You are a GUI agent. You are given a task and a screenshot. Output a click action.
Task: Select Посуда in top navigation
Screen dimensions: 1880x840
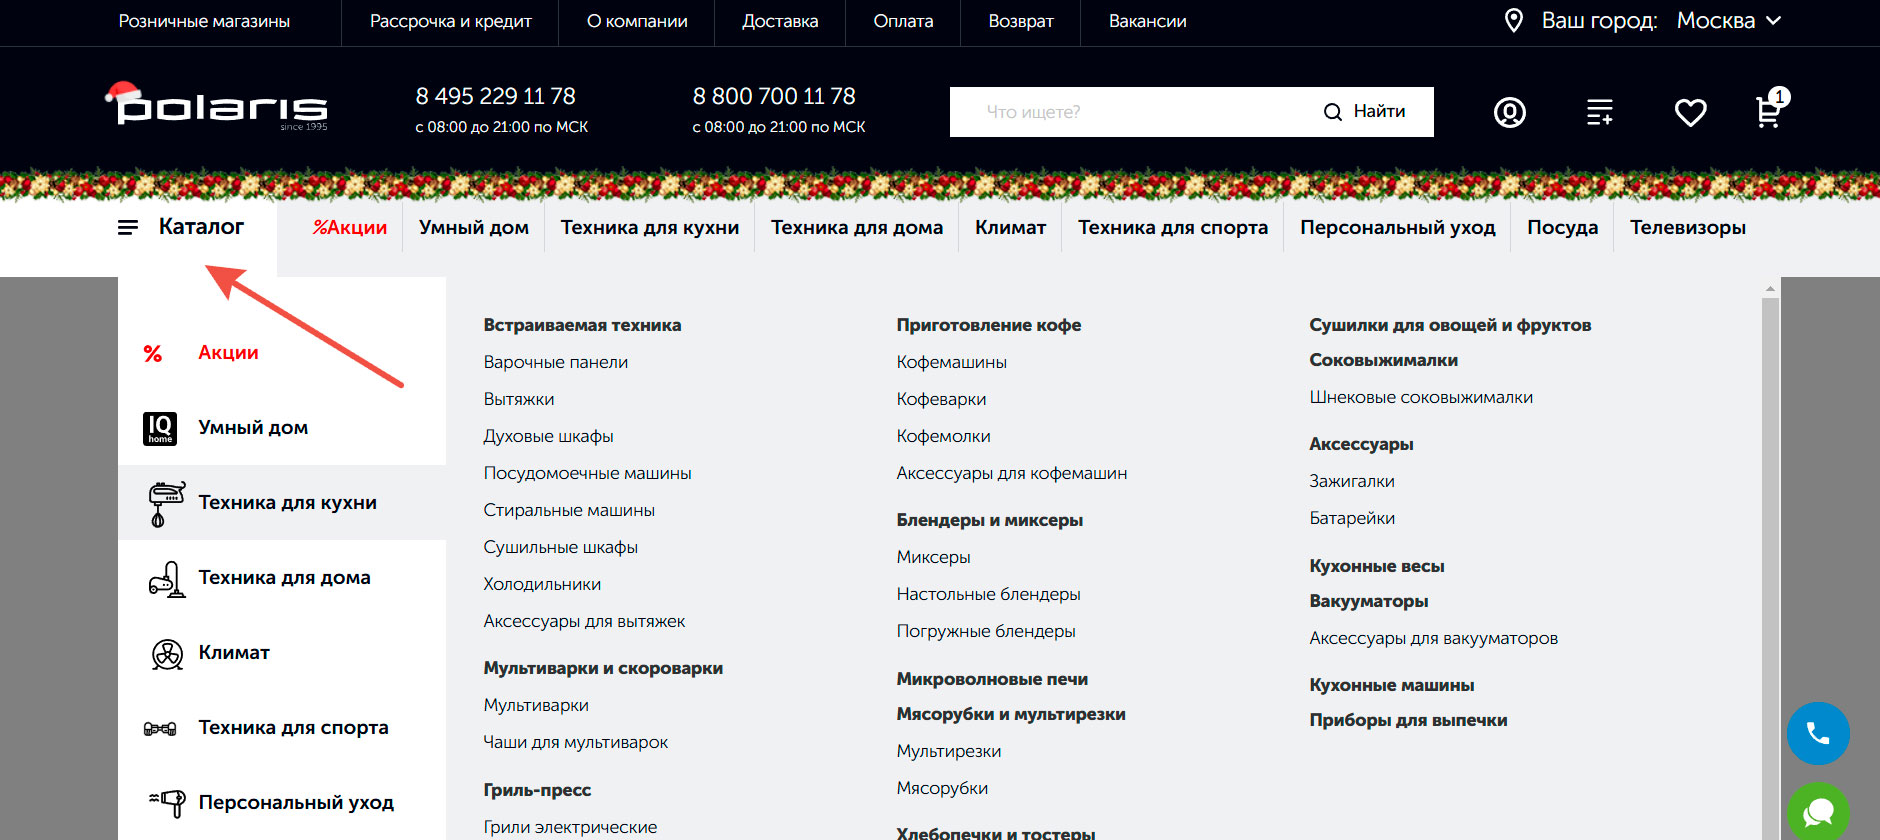(x=1563, y=228)
